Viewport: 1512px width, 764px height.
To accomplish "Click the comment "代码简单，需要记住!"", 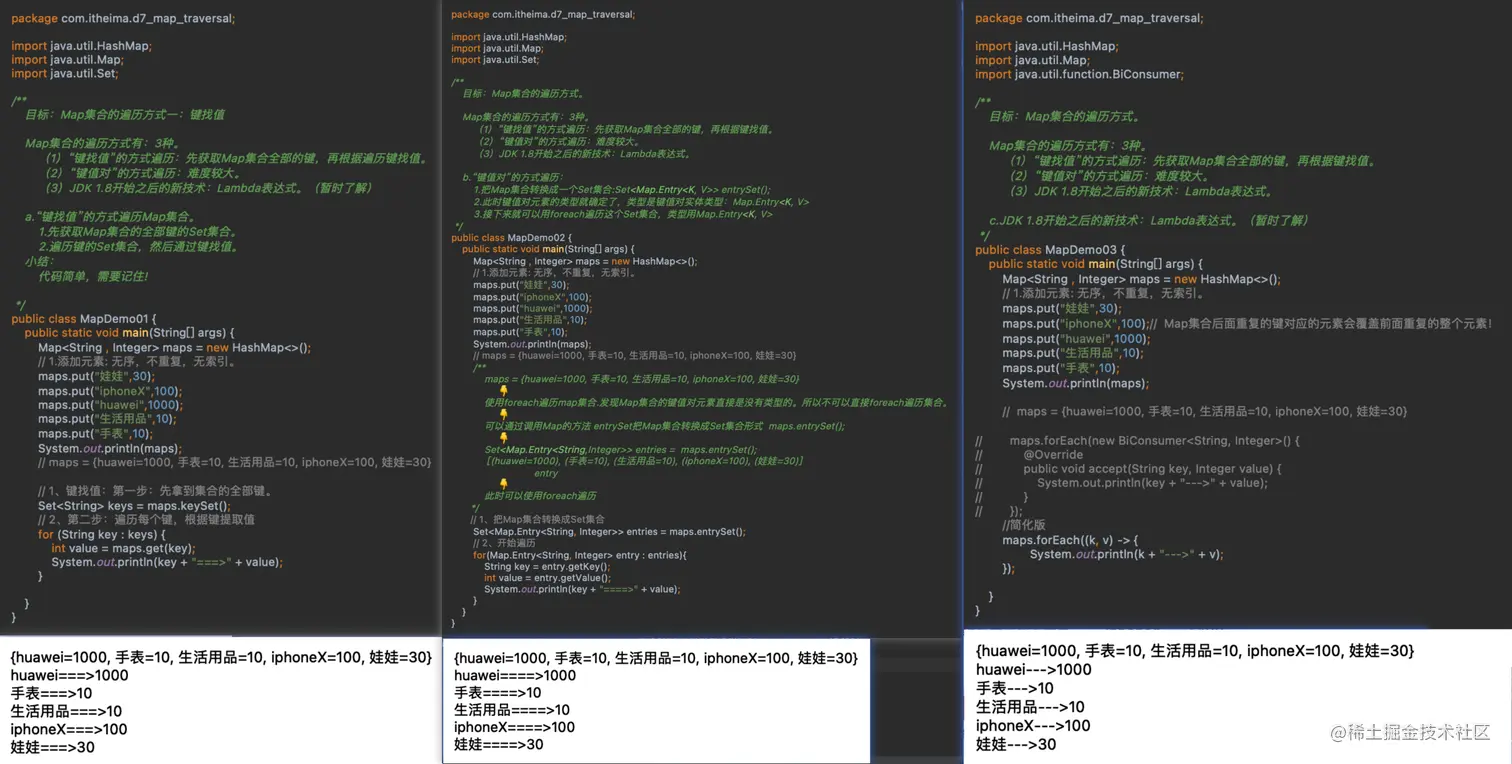I will (x=93, y=275).
